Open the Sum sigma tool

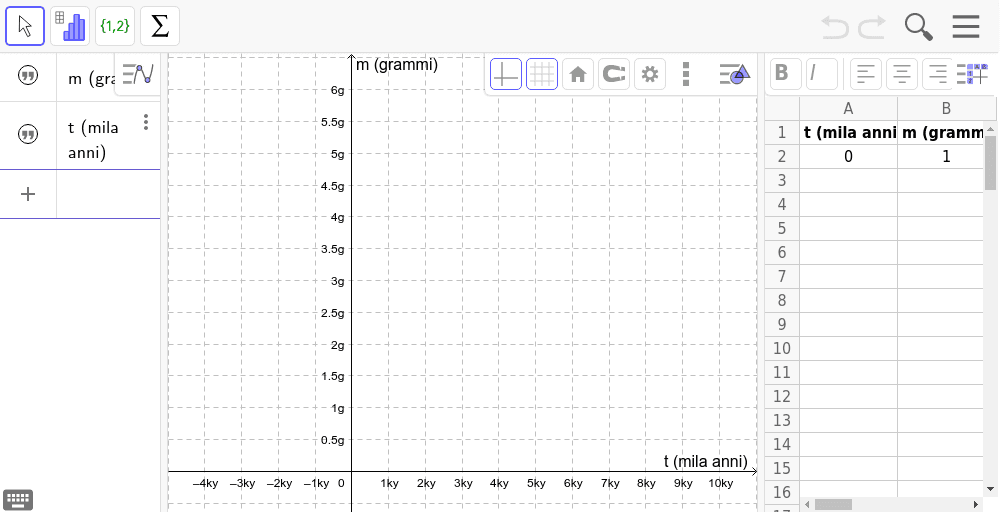click(x=159, y=26)
